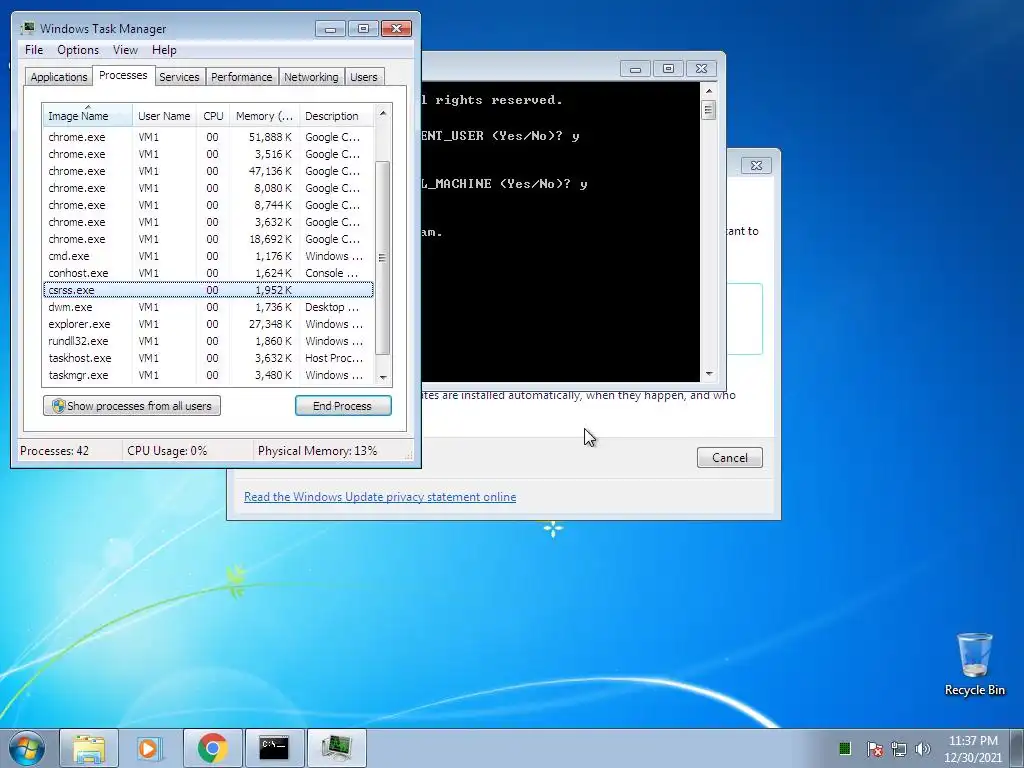Select the taskmgr.exe process row

[208, 375]
